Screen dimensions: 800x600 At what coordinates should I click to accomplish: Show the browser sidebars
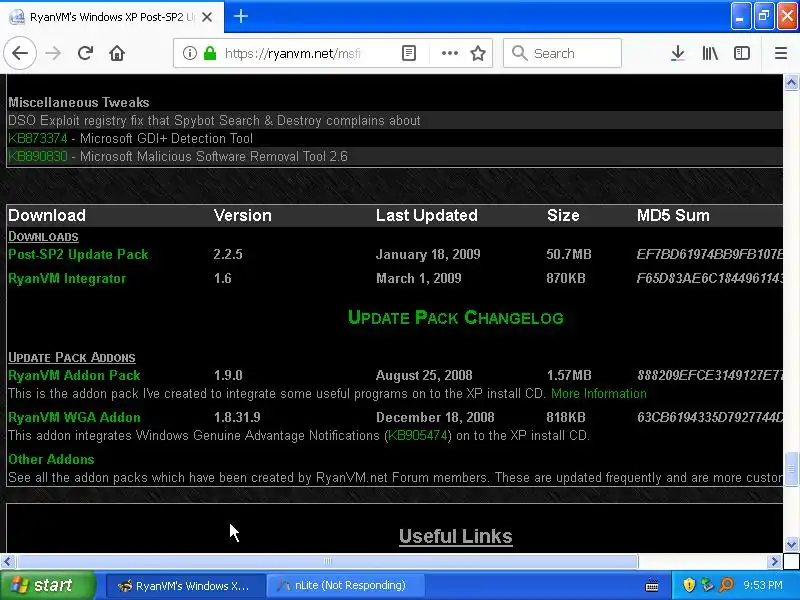[741, 53]
